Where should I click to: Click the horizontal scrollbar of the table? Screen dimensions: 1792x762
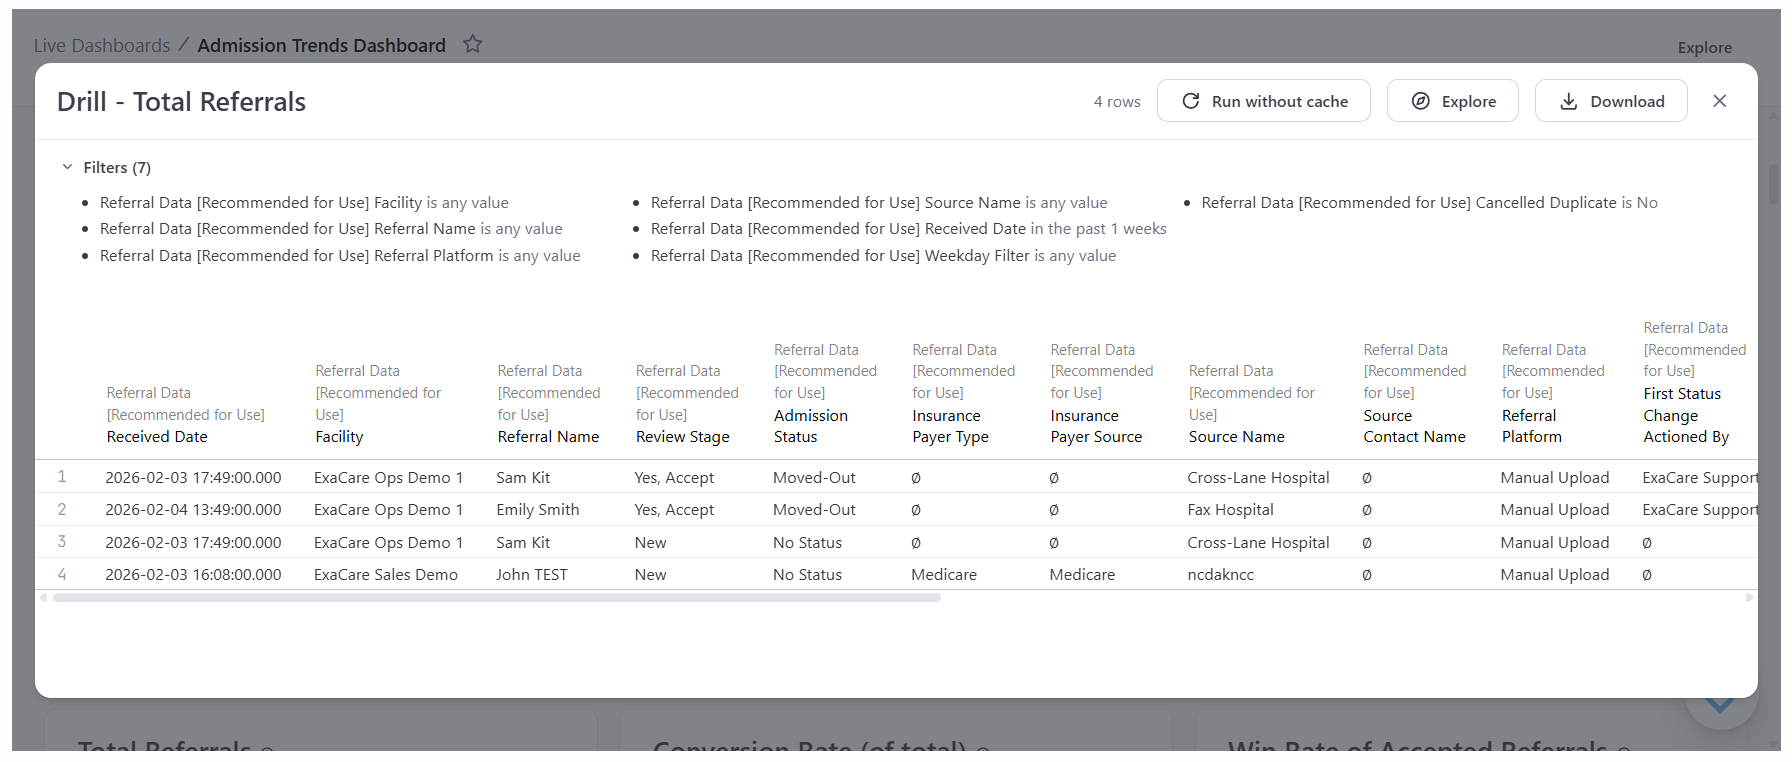coord(497,598)
